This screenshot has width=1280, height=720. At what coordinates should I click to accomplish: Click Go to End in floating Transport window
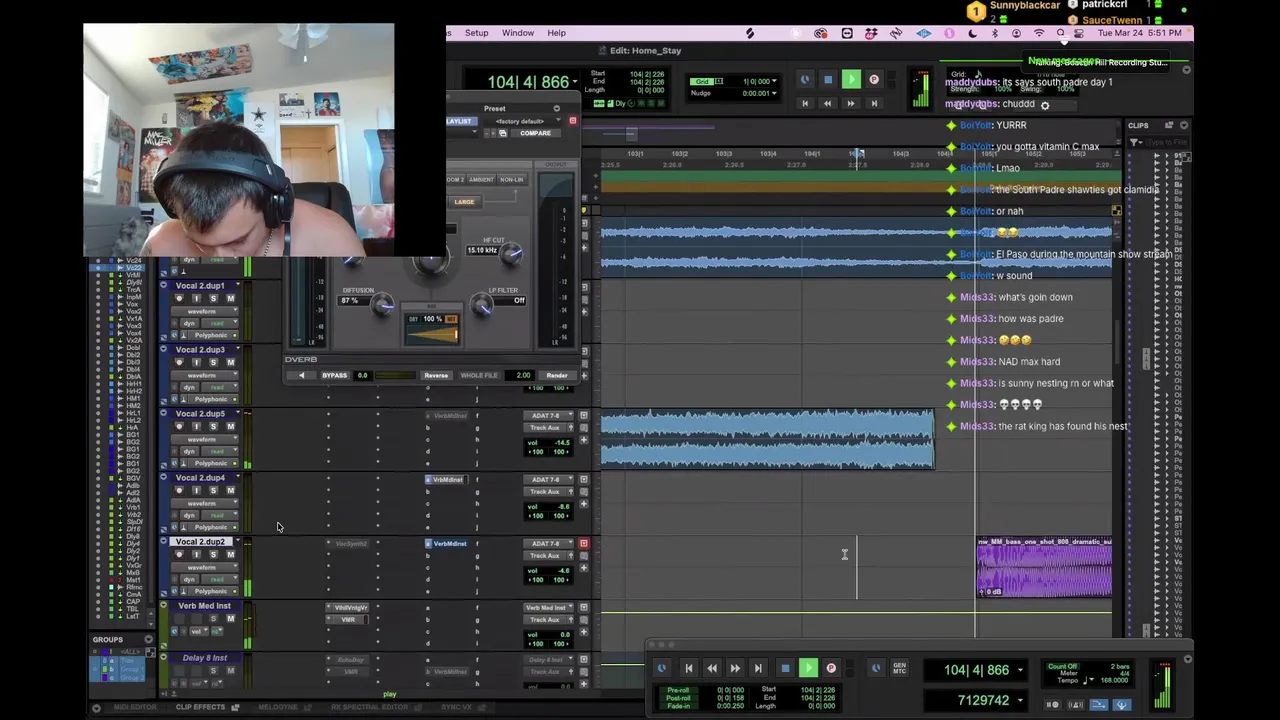coord(758,668)
